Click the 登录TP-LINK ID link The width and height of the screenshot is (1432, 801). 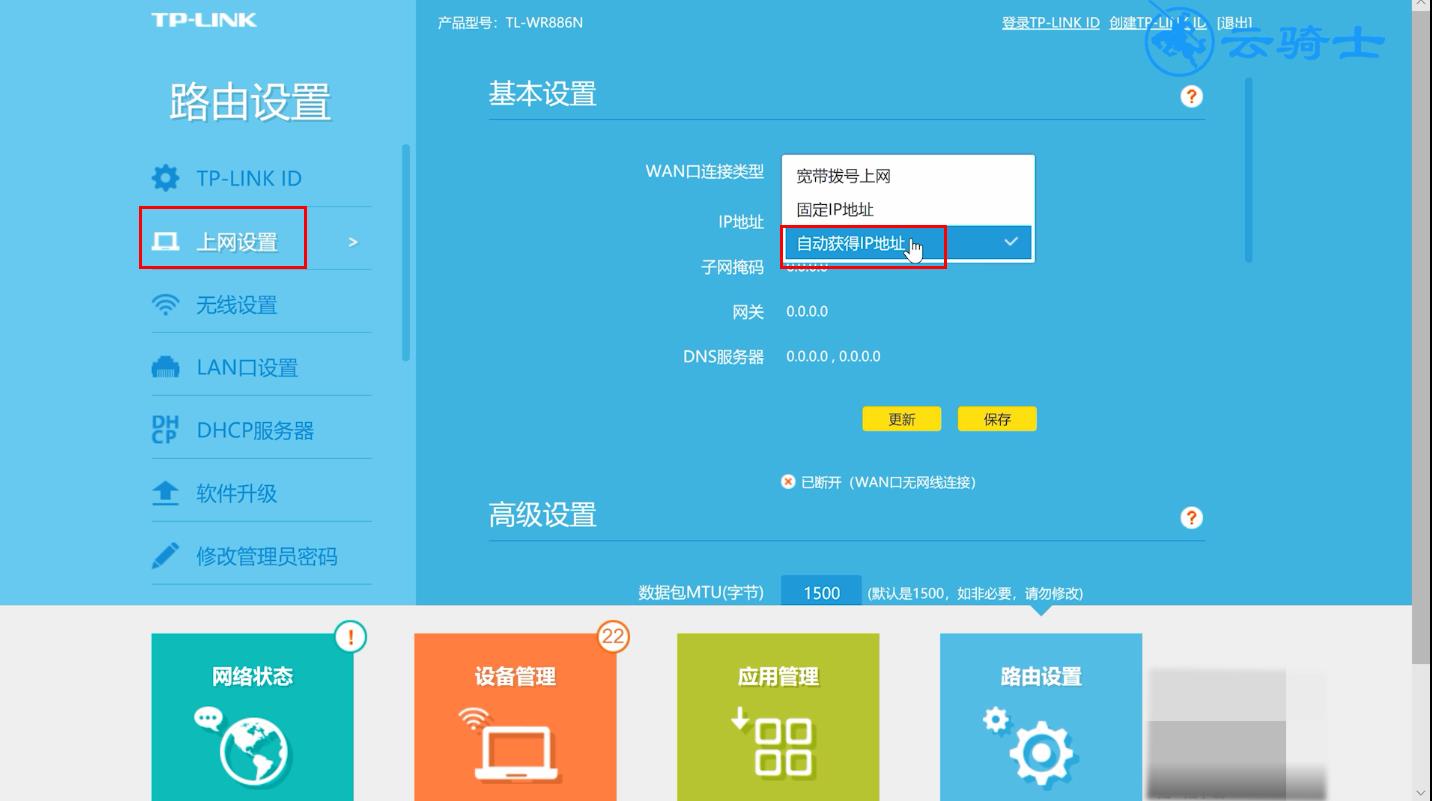click(x=1051, y=22)
